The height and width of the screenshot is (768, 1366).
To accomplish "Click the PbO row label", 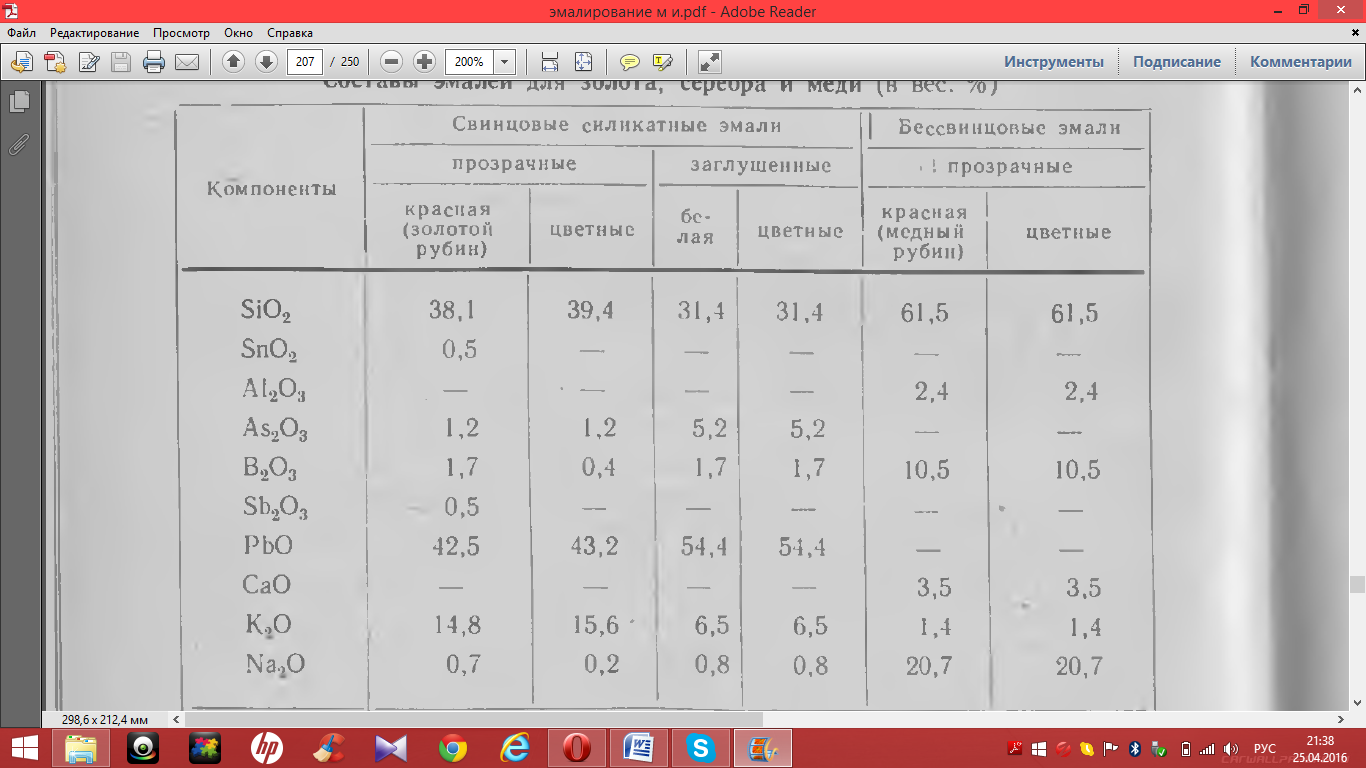I will [267, 547].
